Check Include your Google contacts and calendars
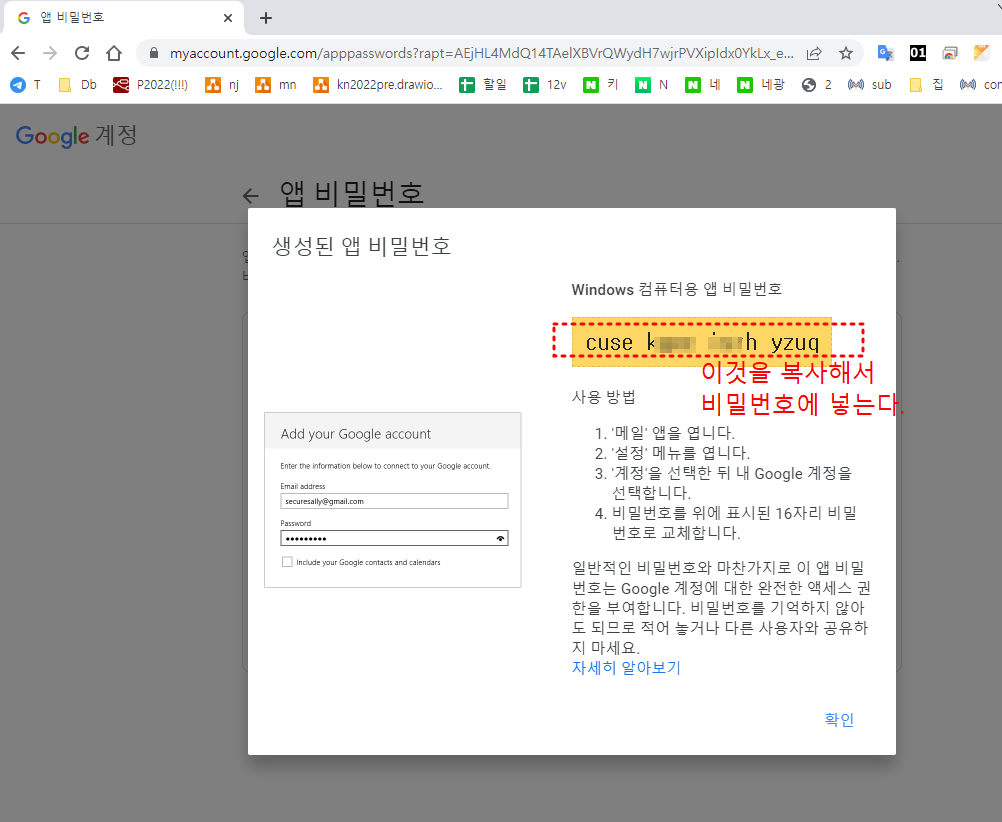The image size is (1002, 822). 287,562
